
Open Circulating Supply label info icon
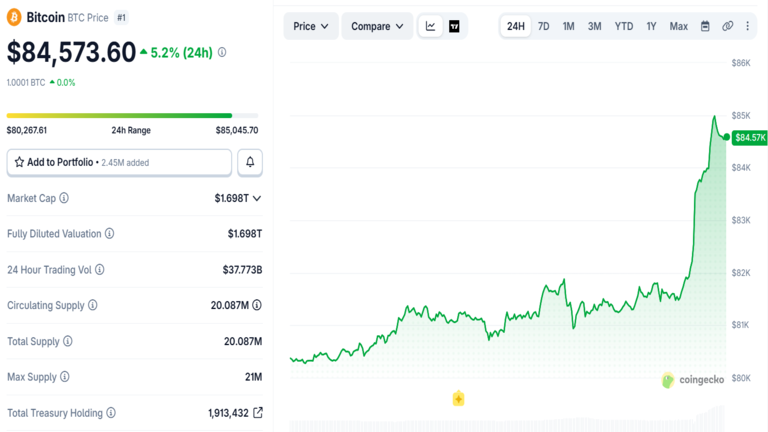pyautogui.click(x=93, y=305)
